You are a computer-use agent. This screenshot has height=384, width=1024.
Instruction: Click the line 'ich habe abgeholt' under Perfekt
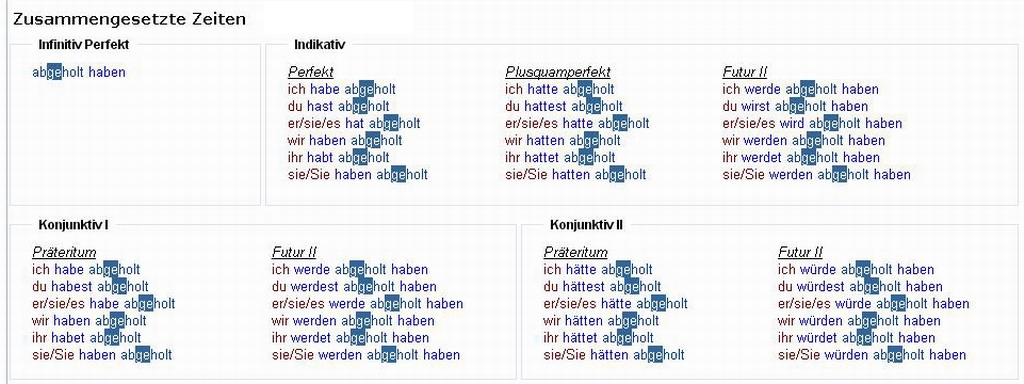(x=342, y=89)
